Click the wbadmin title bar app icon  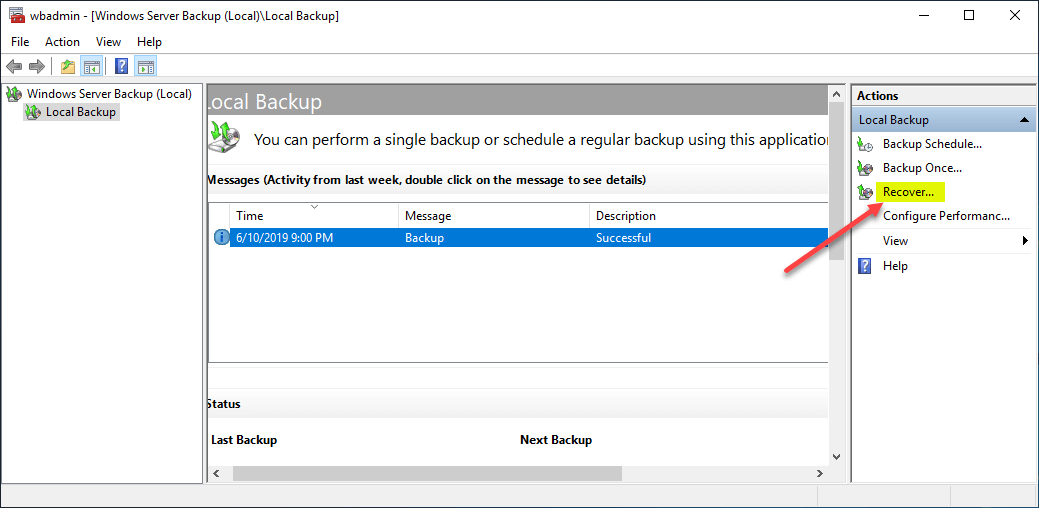click(x=18, y=16)
